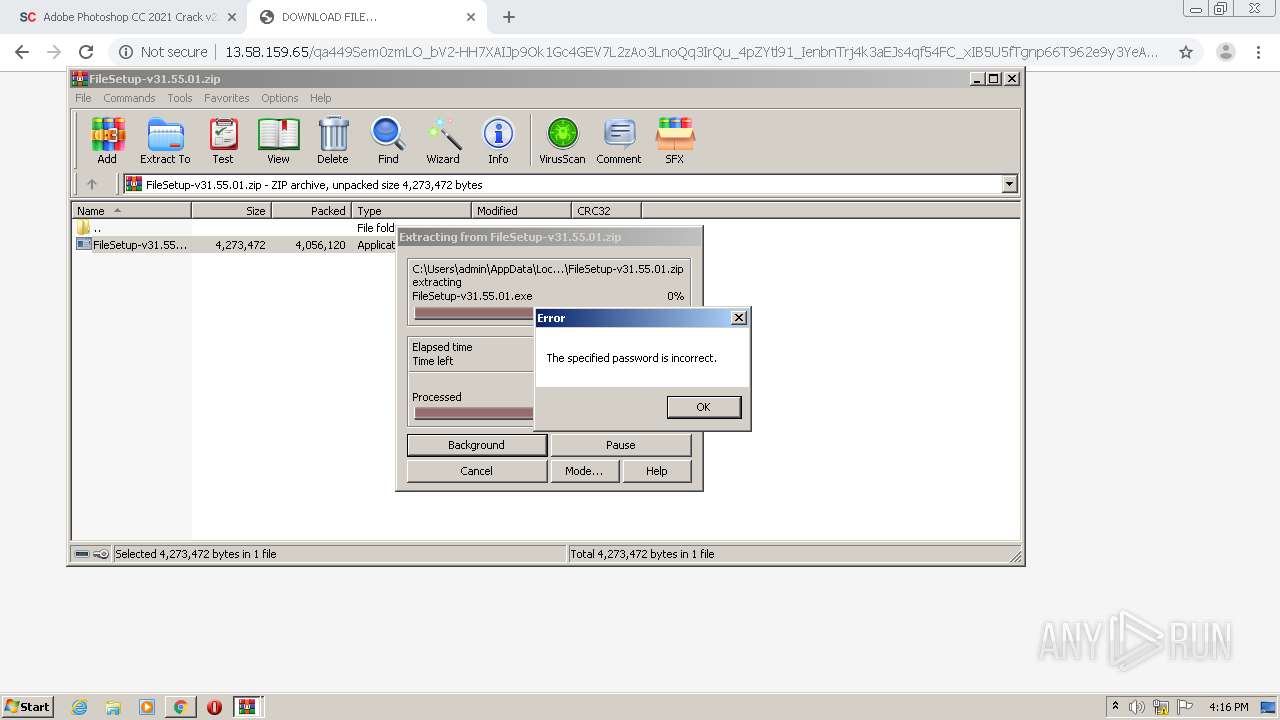
Task: Open the Tools menu
Action: coord(180,98)
